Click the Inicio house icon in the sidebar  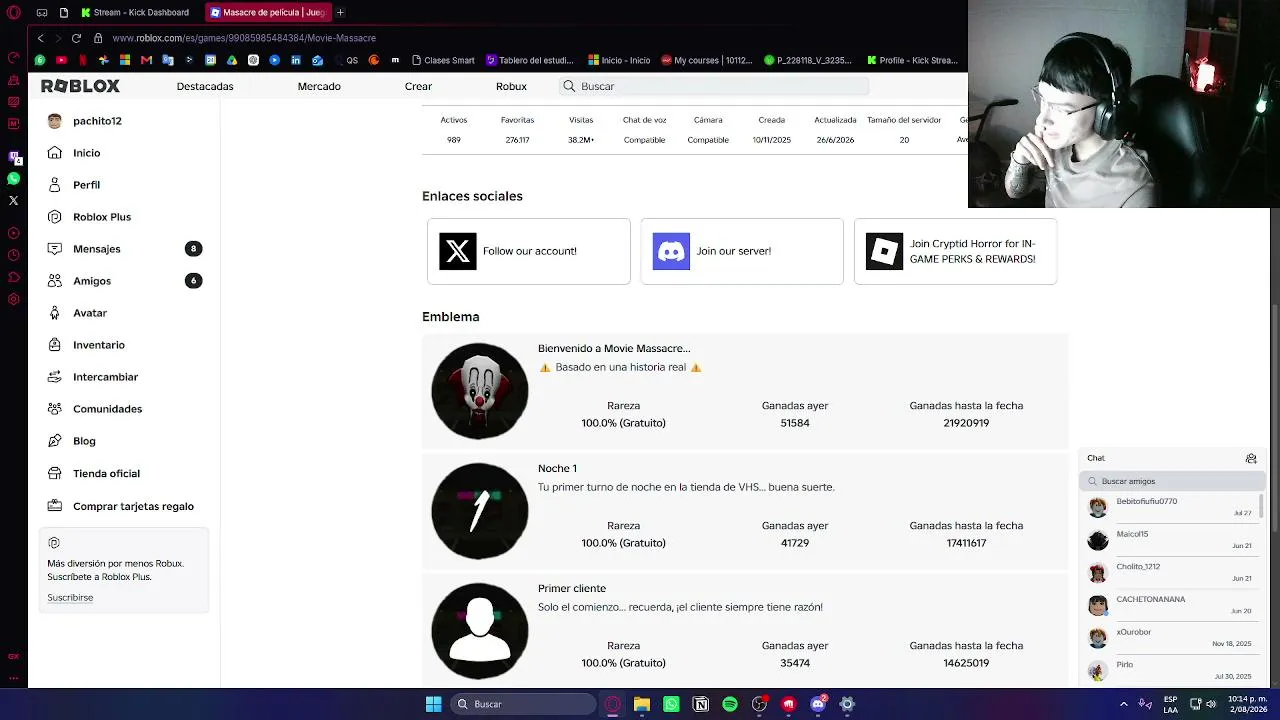pyautogui.click(x=55, y=153)
